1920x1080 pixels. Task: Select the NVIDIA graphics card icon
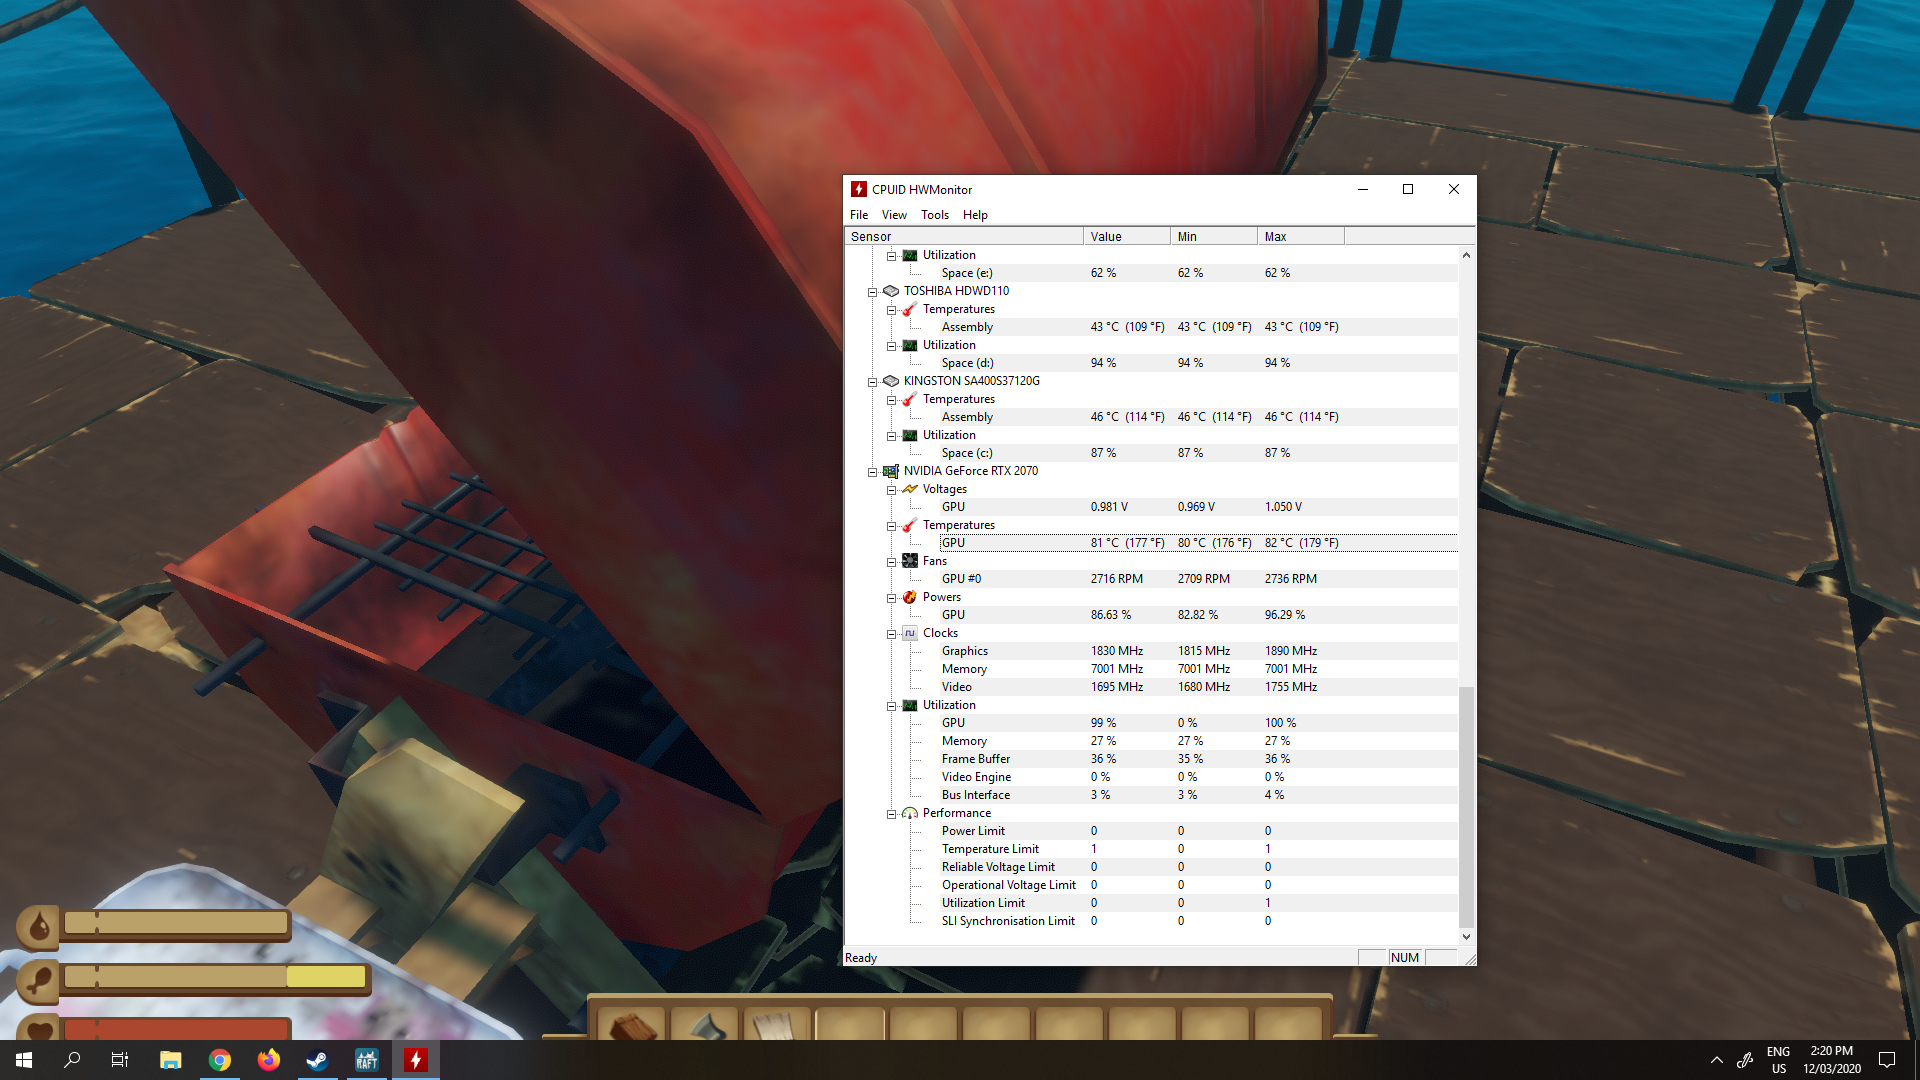click(891, 471)
